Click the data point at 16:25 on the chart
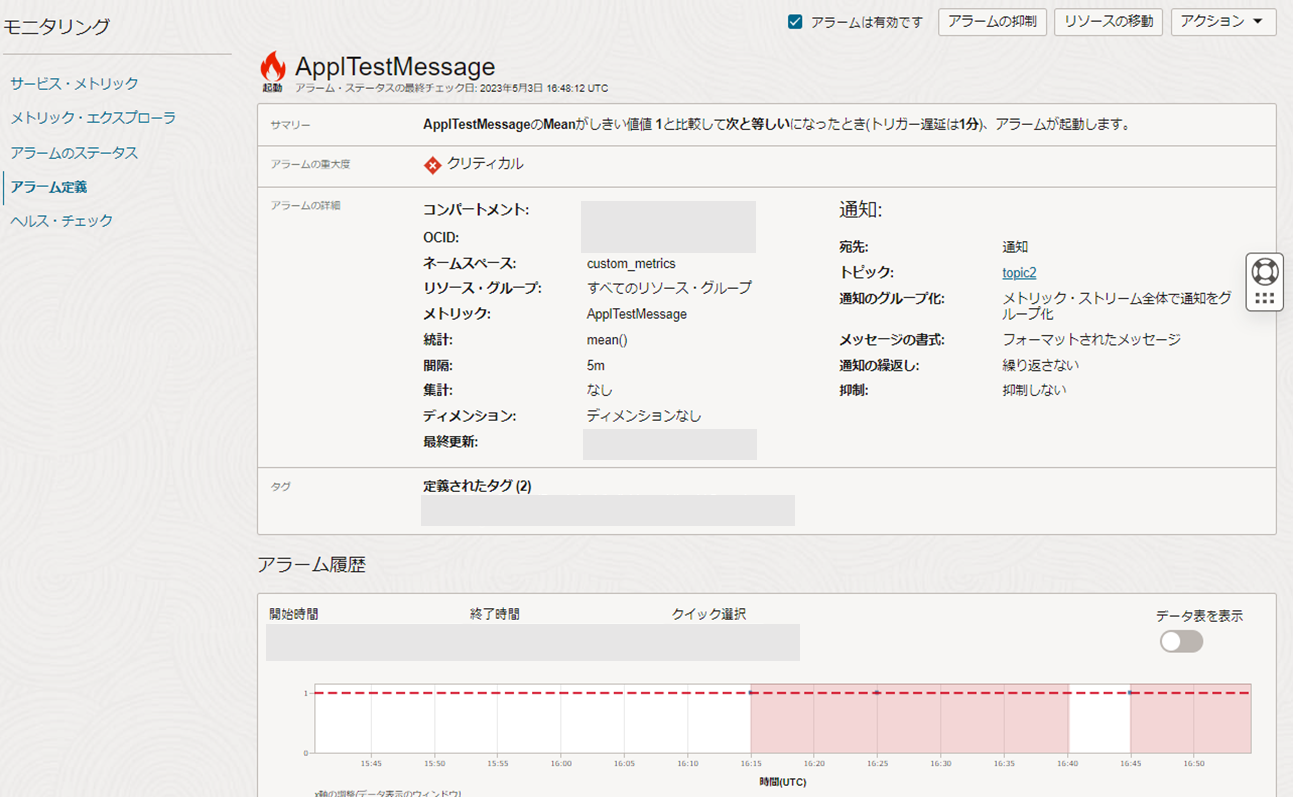 (x=877, y=692)
